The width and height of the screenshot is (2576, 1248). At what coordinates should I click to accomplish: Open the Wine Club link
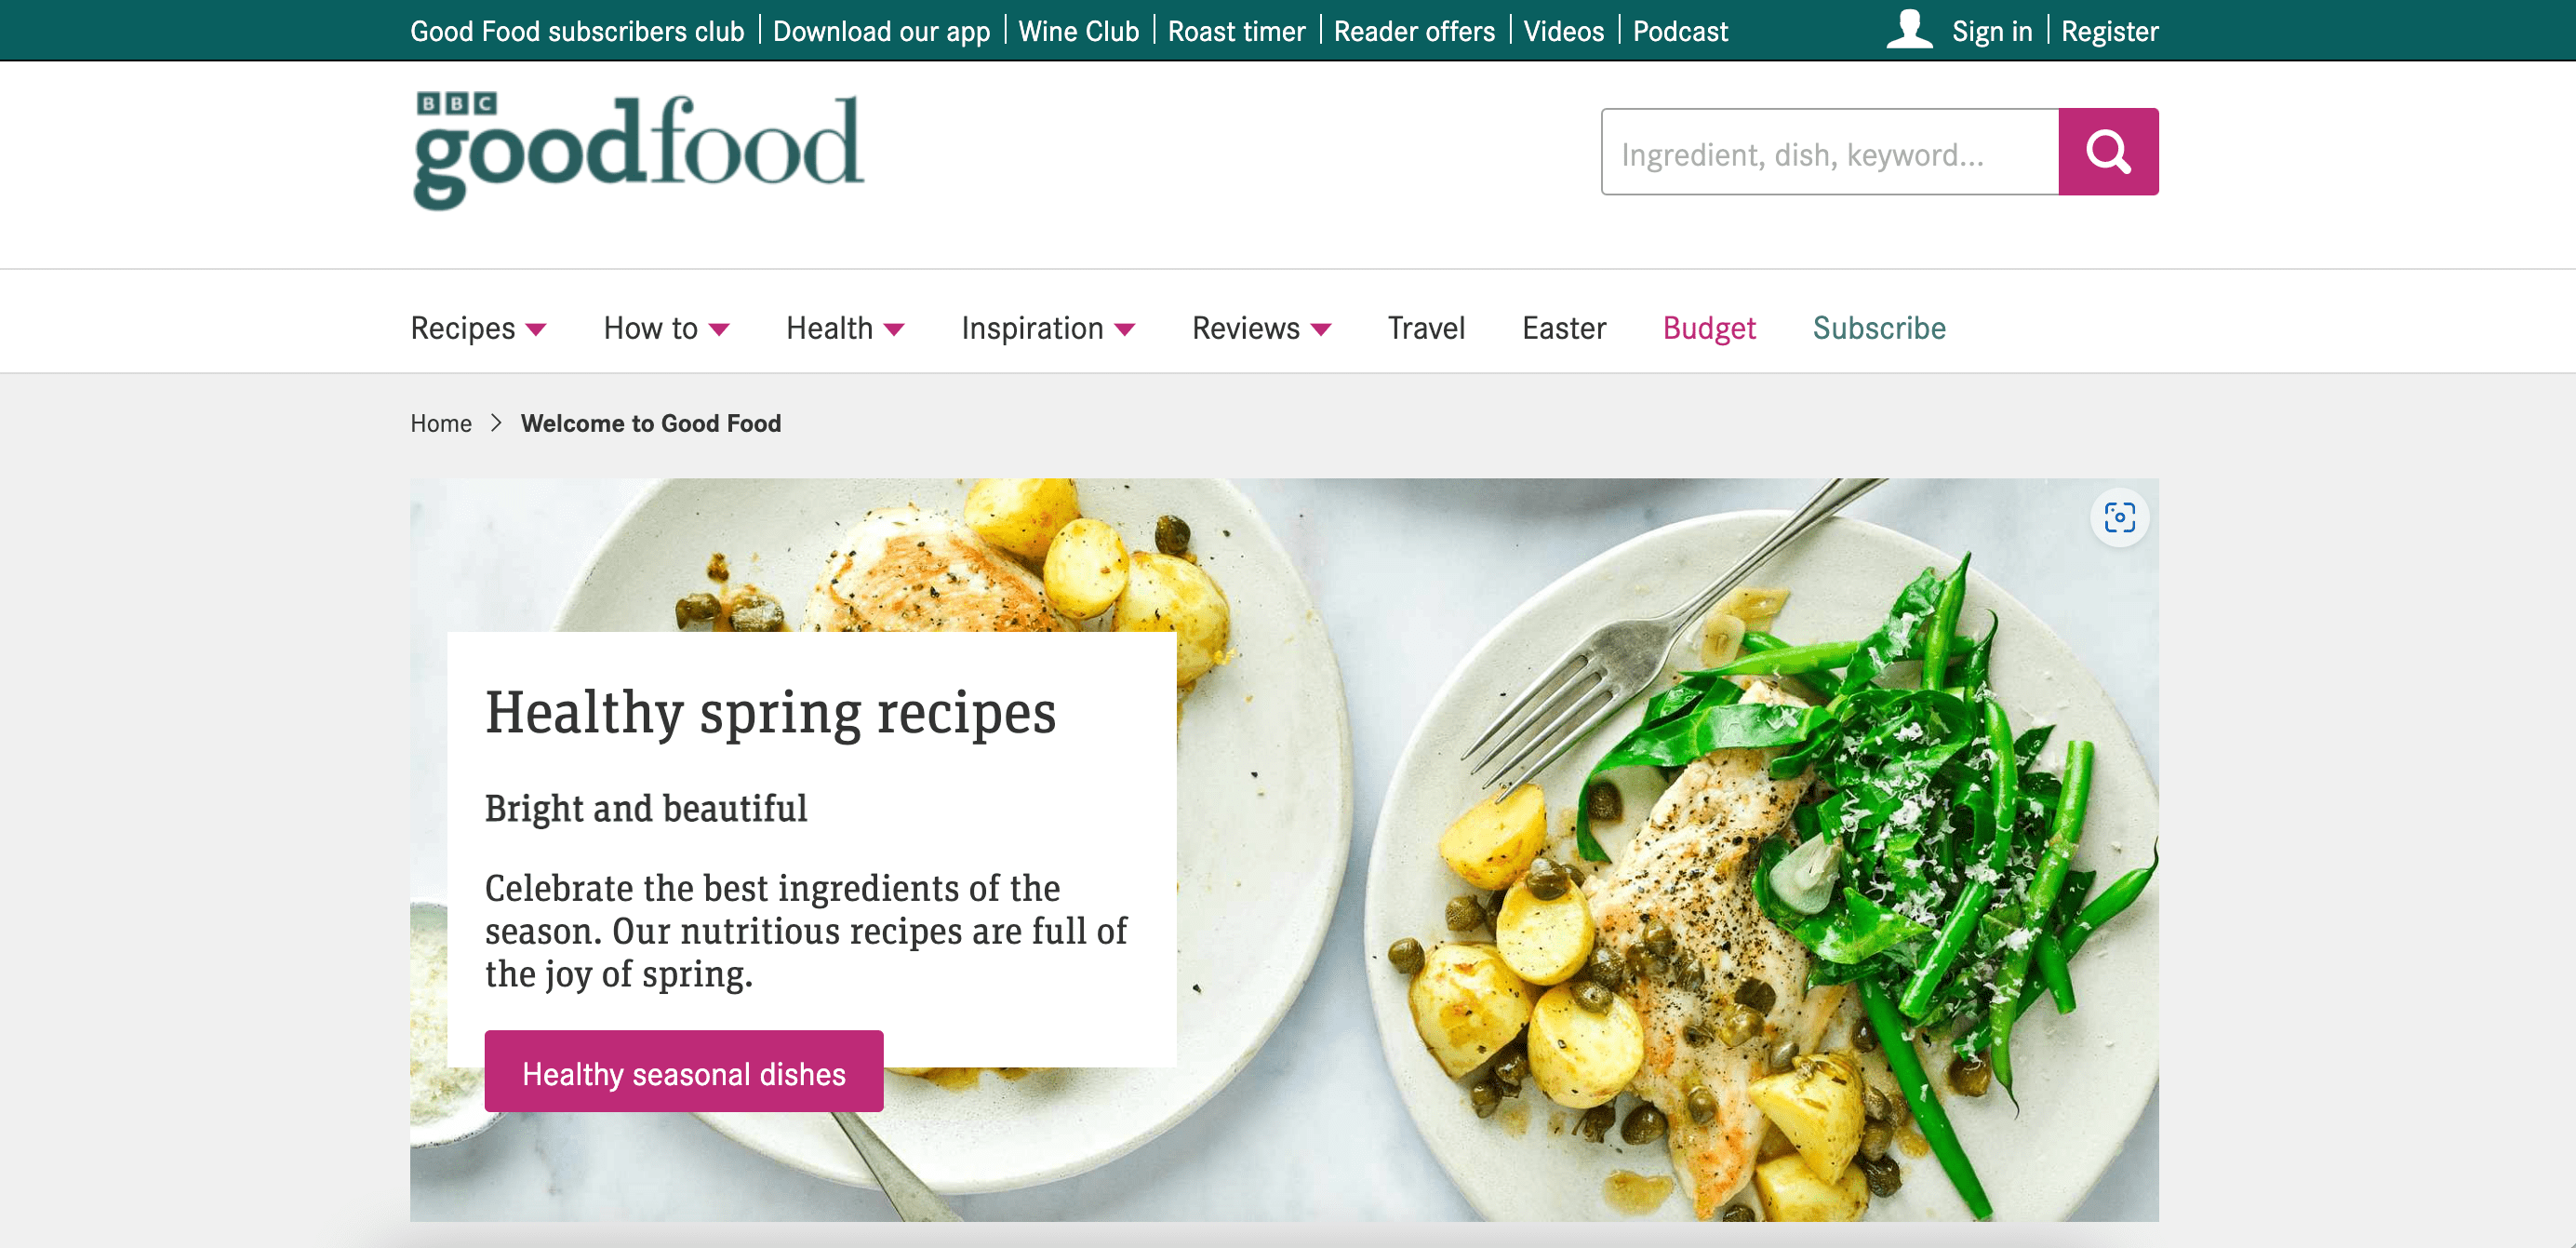[x=1078, y=31]
